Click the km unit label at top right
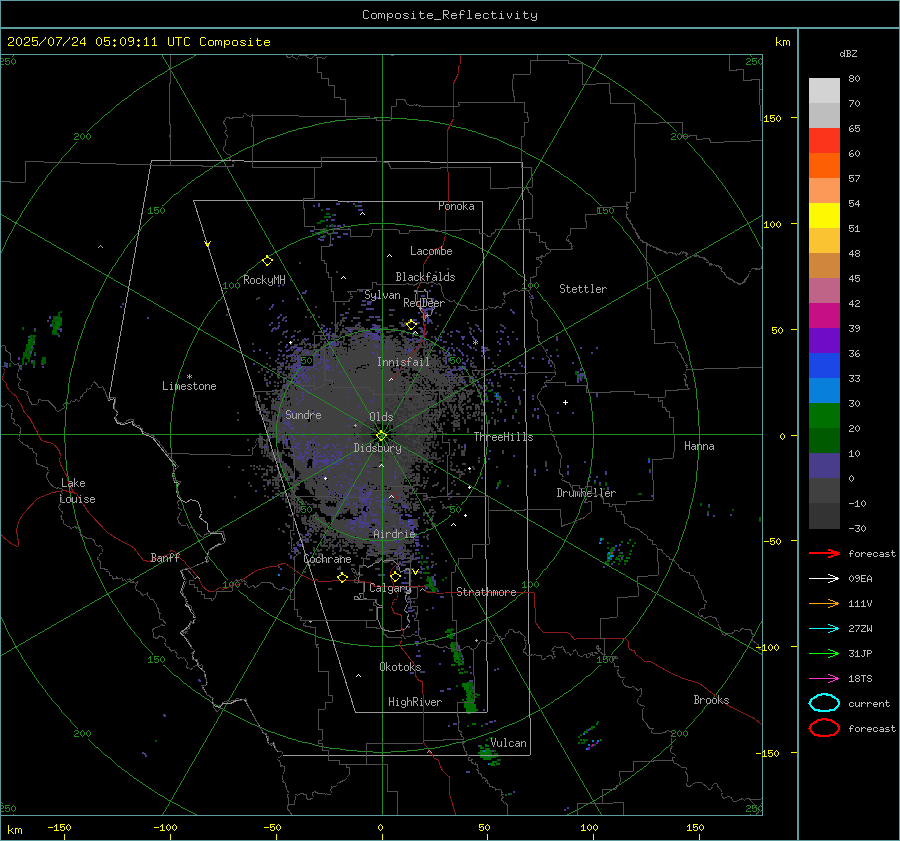This screenshot has height=841, width=900. (783, 42)
